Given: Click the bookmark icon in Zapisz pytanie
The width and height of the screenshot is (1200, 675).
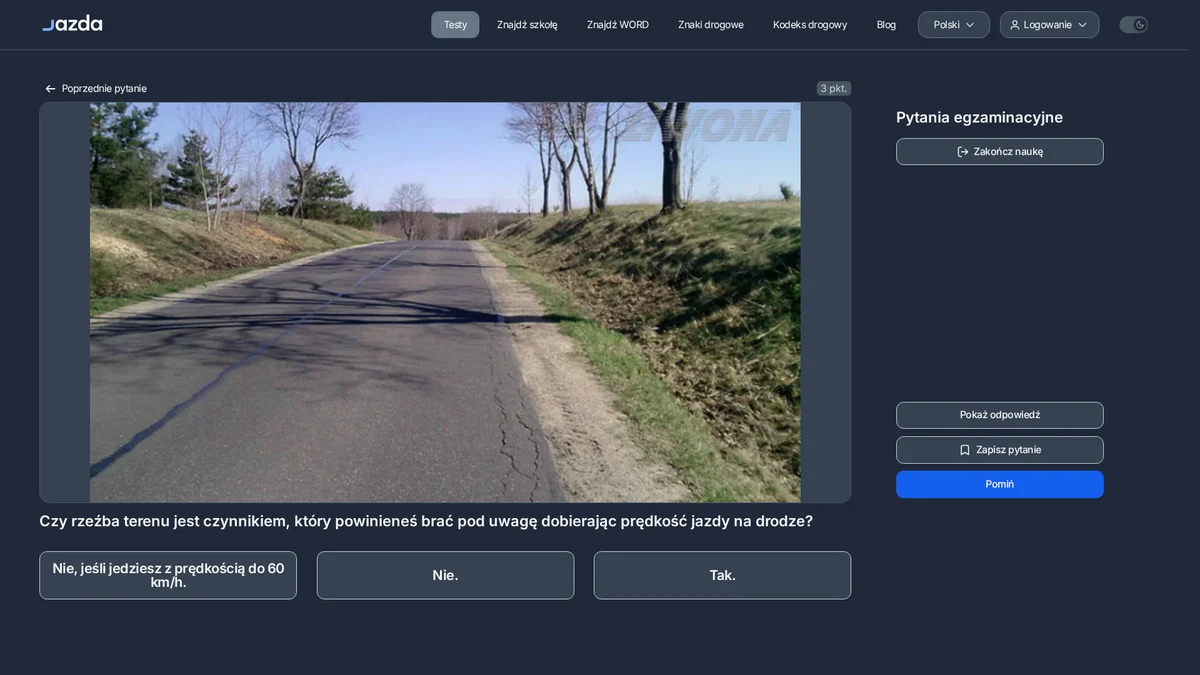Looking at the screenshot, I should tap(965, 450).
